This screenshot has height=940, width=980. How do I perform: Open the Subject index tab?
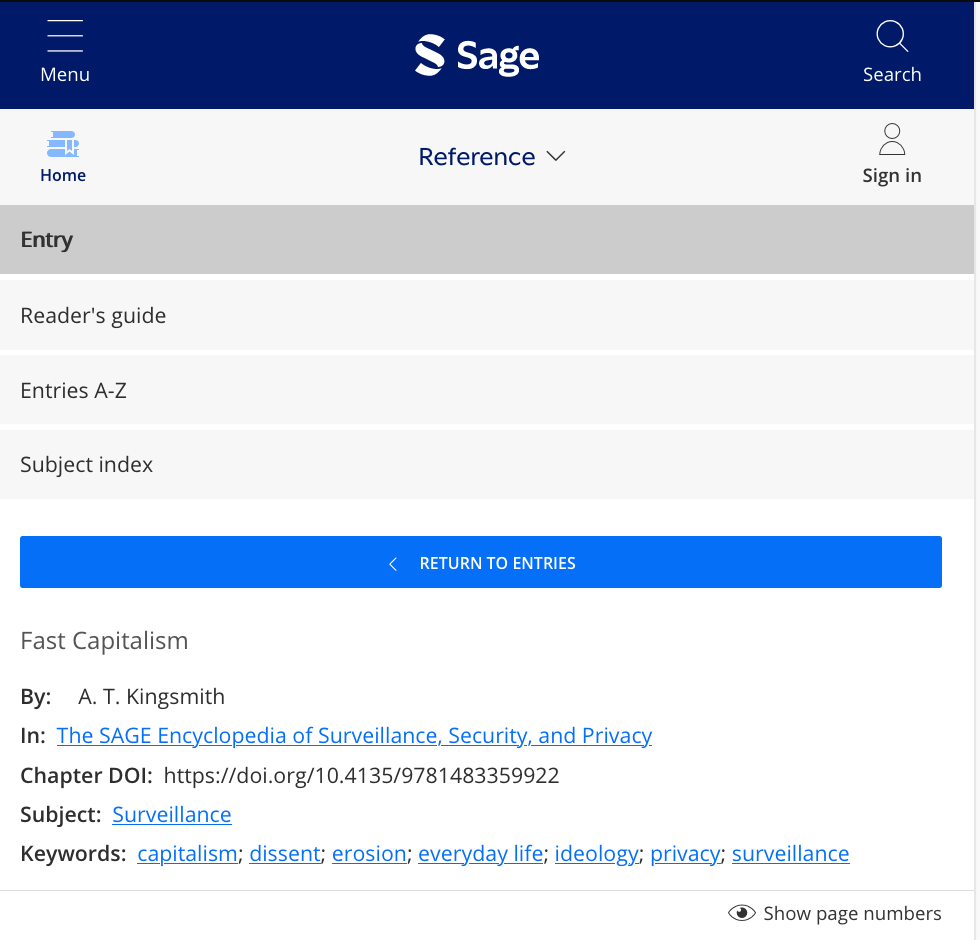point(86,465)
